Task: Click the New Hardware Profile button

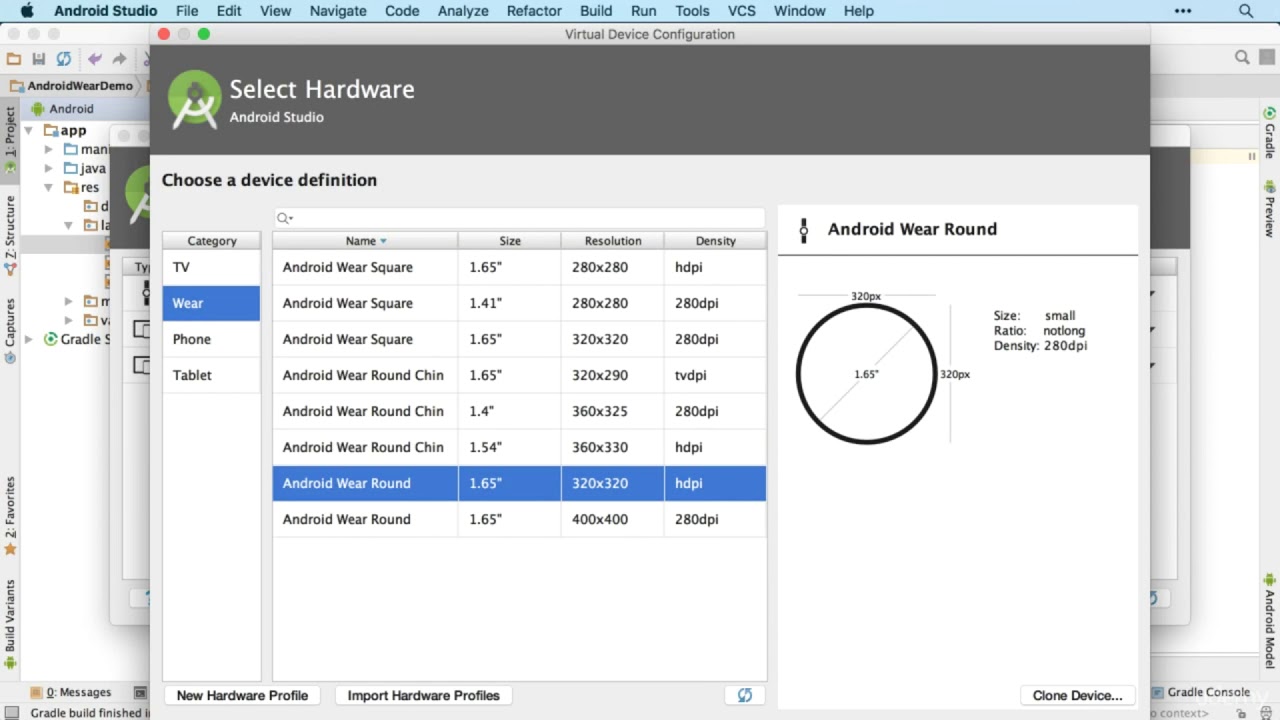Action: (242, 695)
